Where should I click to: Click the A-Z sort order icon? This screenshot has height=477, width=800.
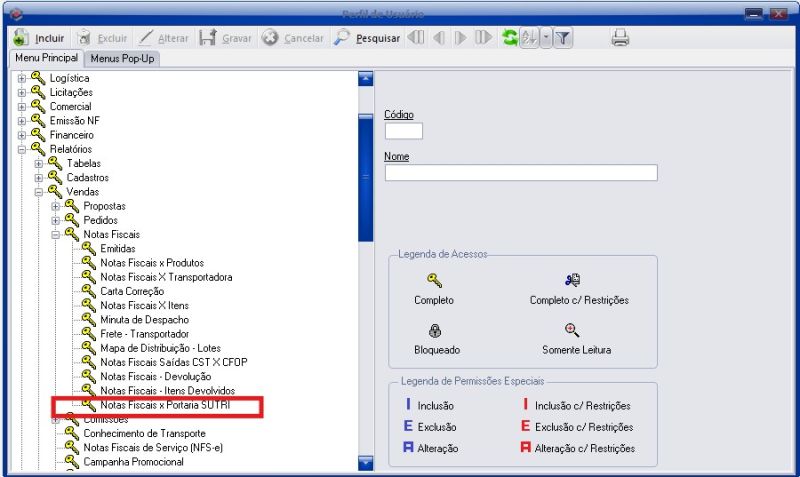(529, 38)
